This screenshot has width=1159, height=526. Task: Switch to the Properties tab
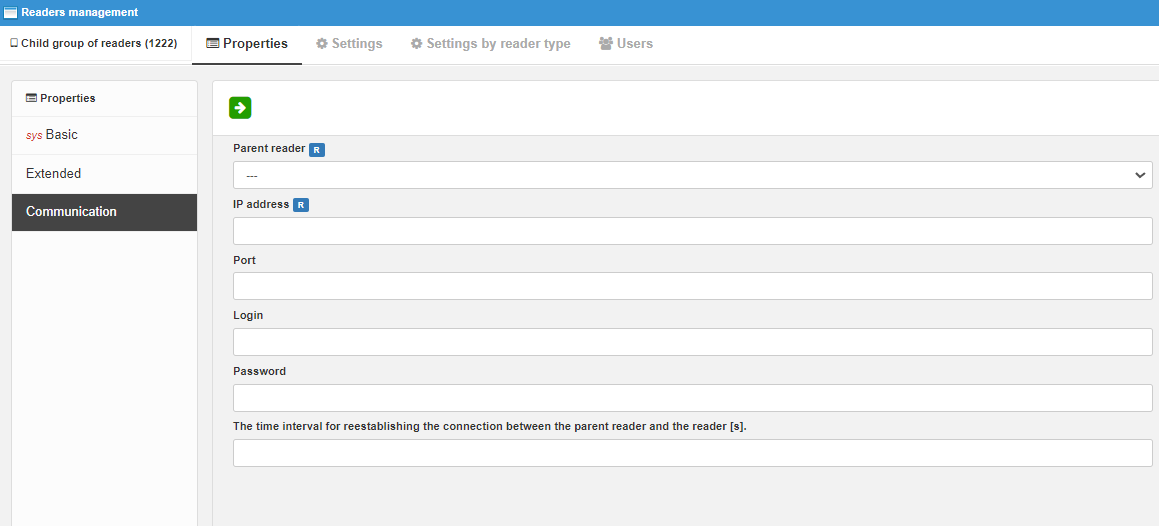247,44
